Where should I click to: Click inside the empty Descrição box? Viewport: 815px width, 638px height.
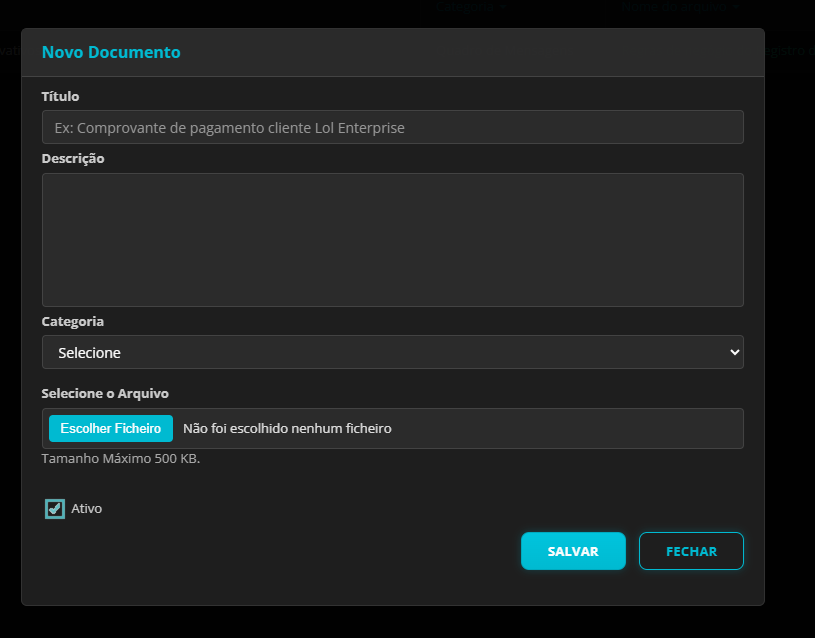coord(392,239)
